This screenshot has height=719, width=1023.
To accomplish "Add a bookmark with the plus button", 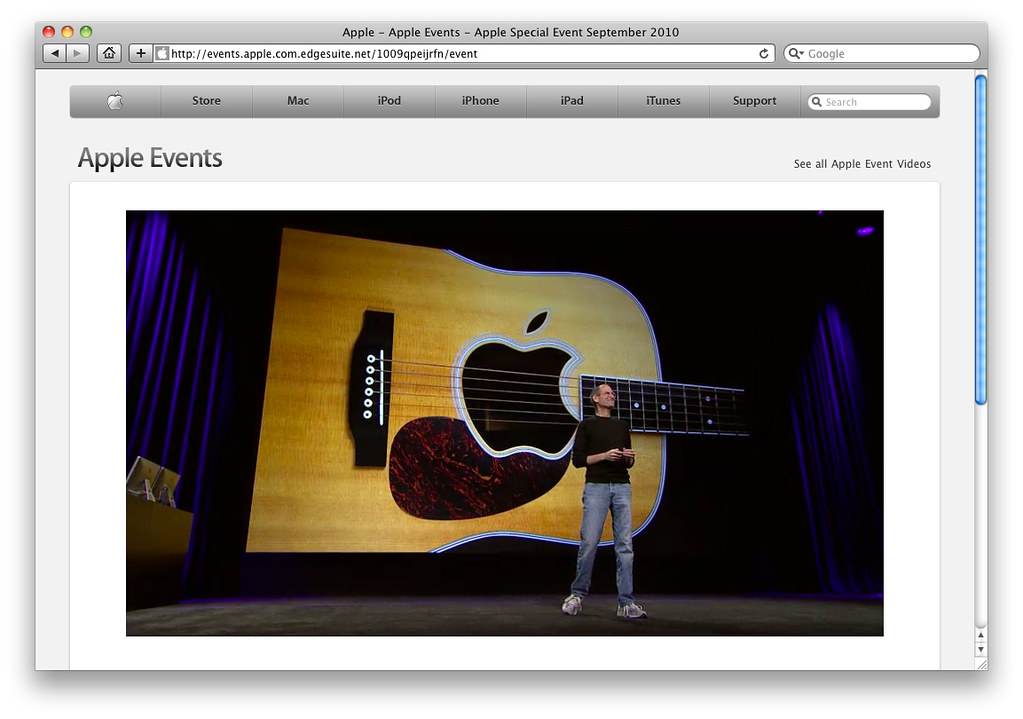I will [140, 54].
